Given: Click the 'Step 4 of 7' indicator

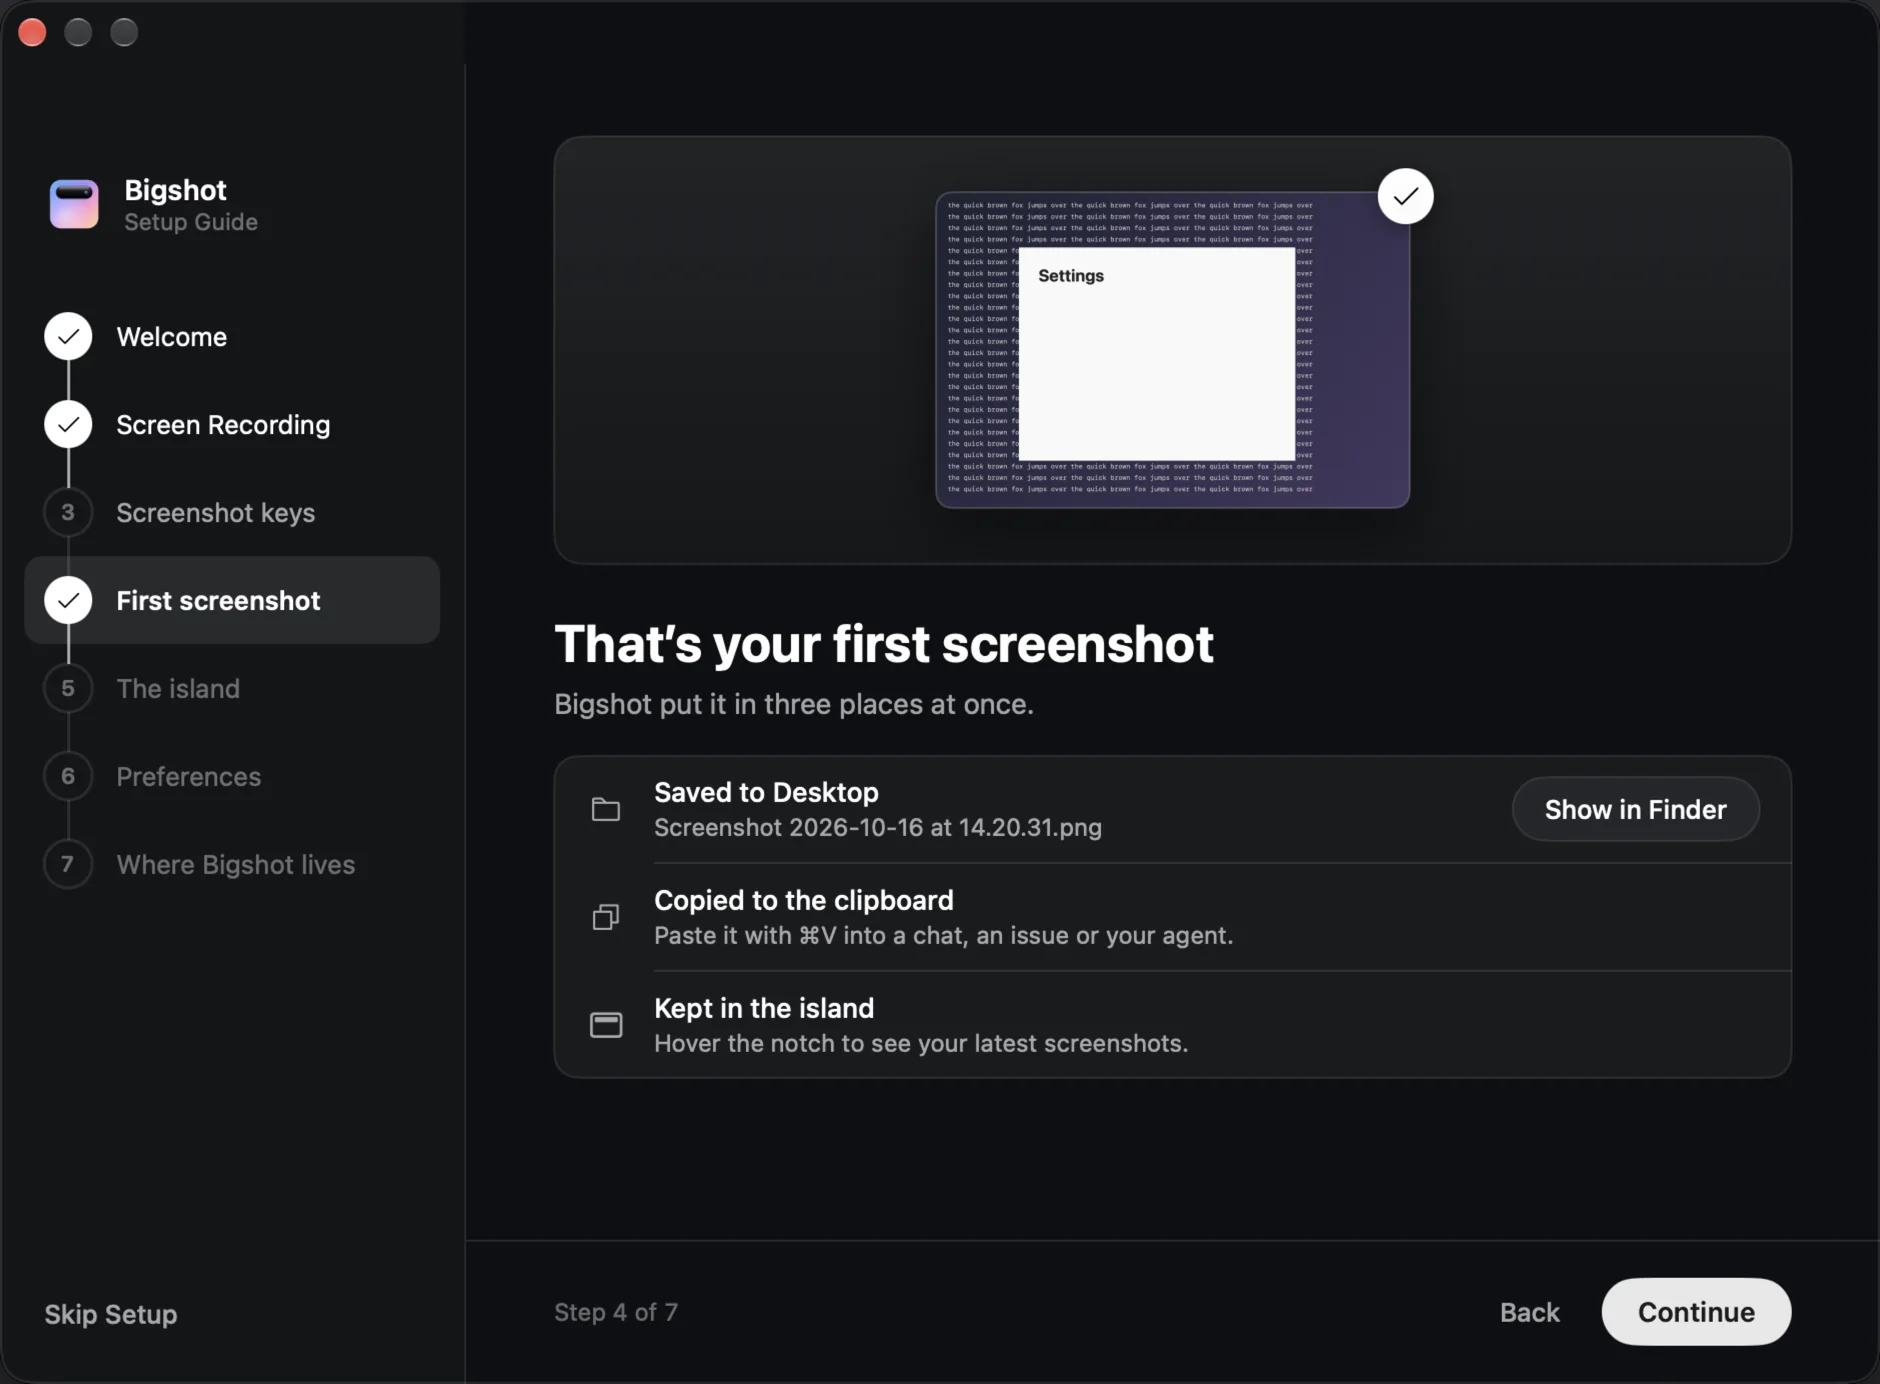Looking at the screenshot, I should 616,1312.
